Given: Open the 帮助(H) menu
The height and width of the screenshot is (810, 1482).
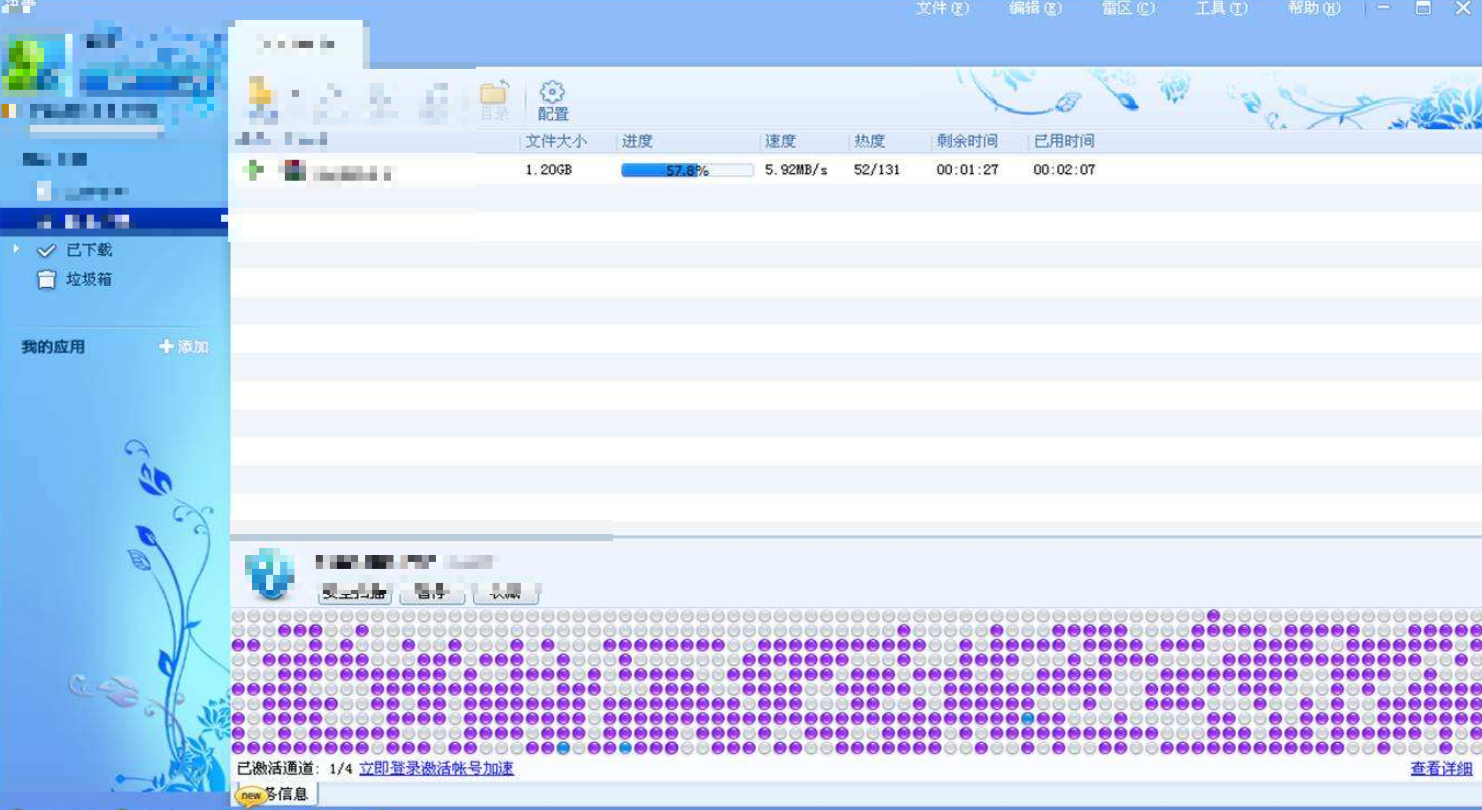Looking at the screenshot, I should tap(1313, 8).
